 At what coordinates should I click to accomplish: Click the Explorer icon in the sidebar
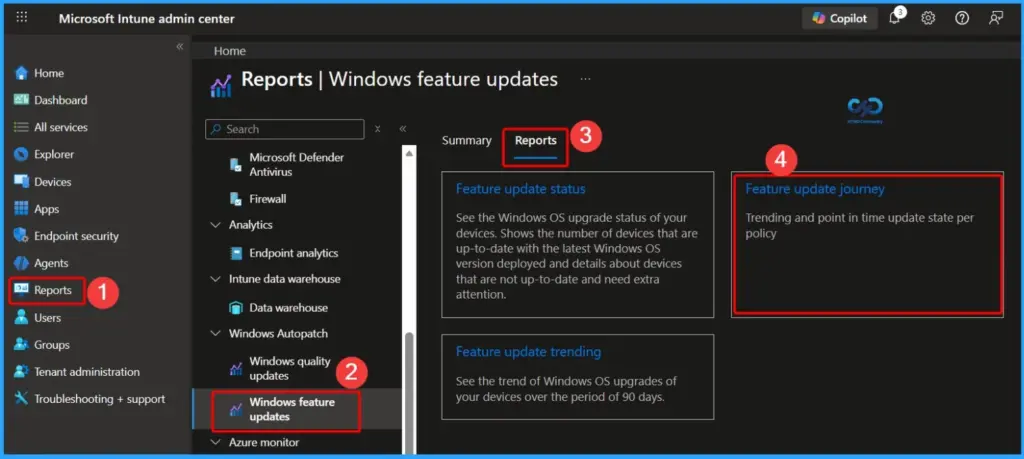click(22, 155)
